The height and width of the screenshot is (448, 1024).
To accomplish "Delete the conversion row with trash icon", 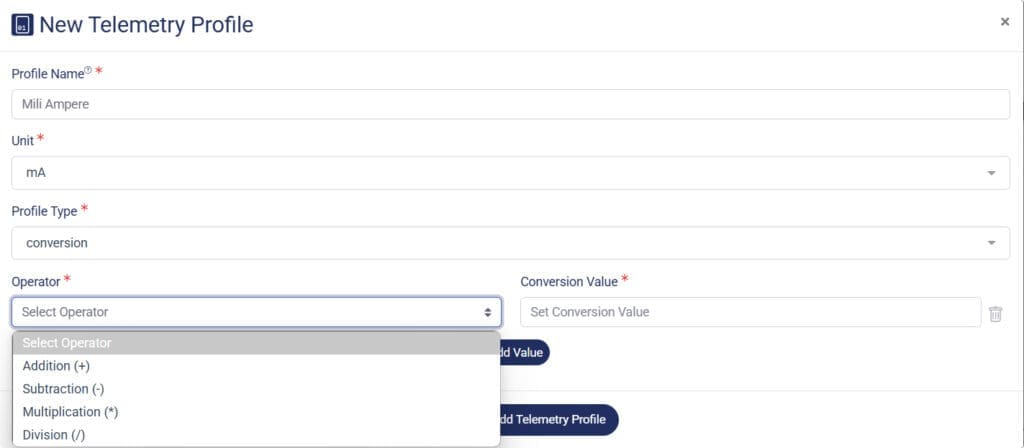I will click(996, 314).
